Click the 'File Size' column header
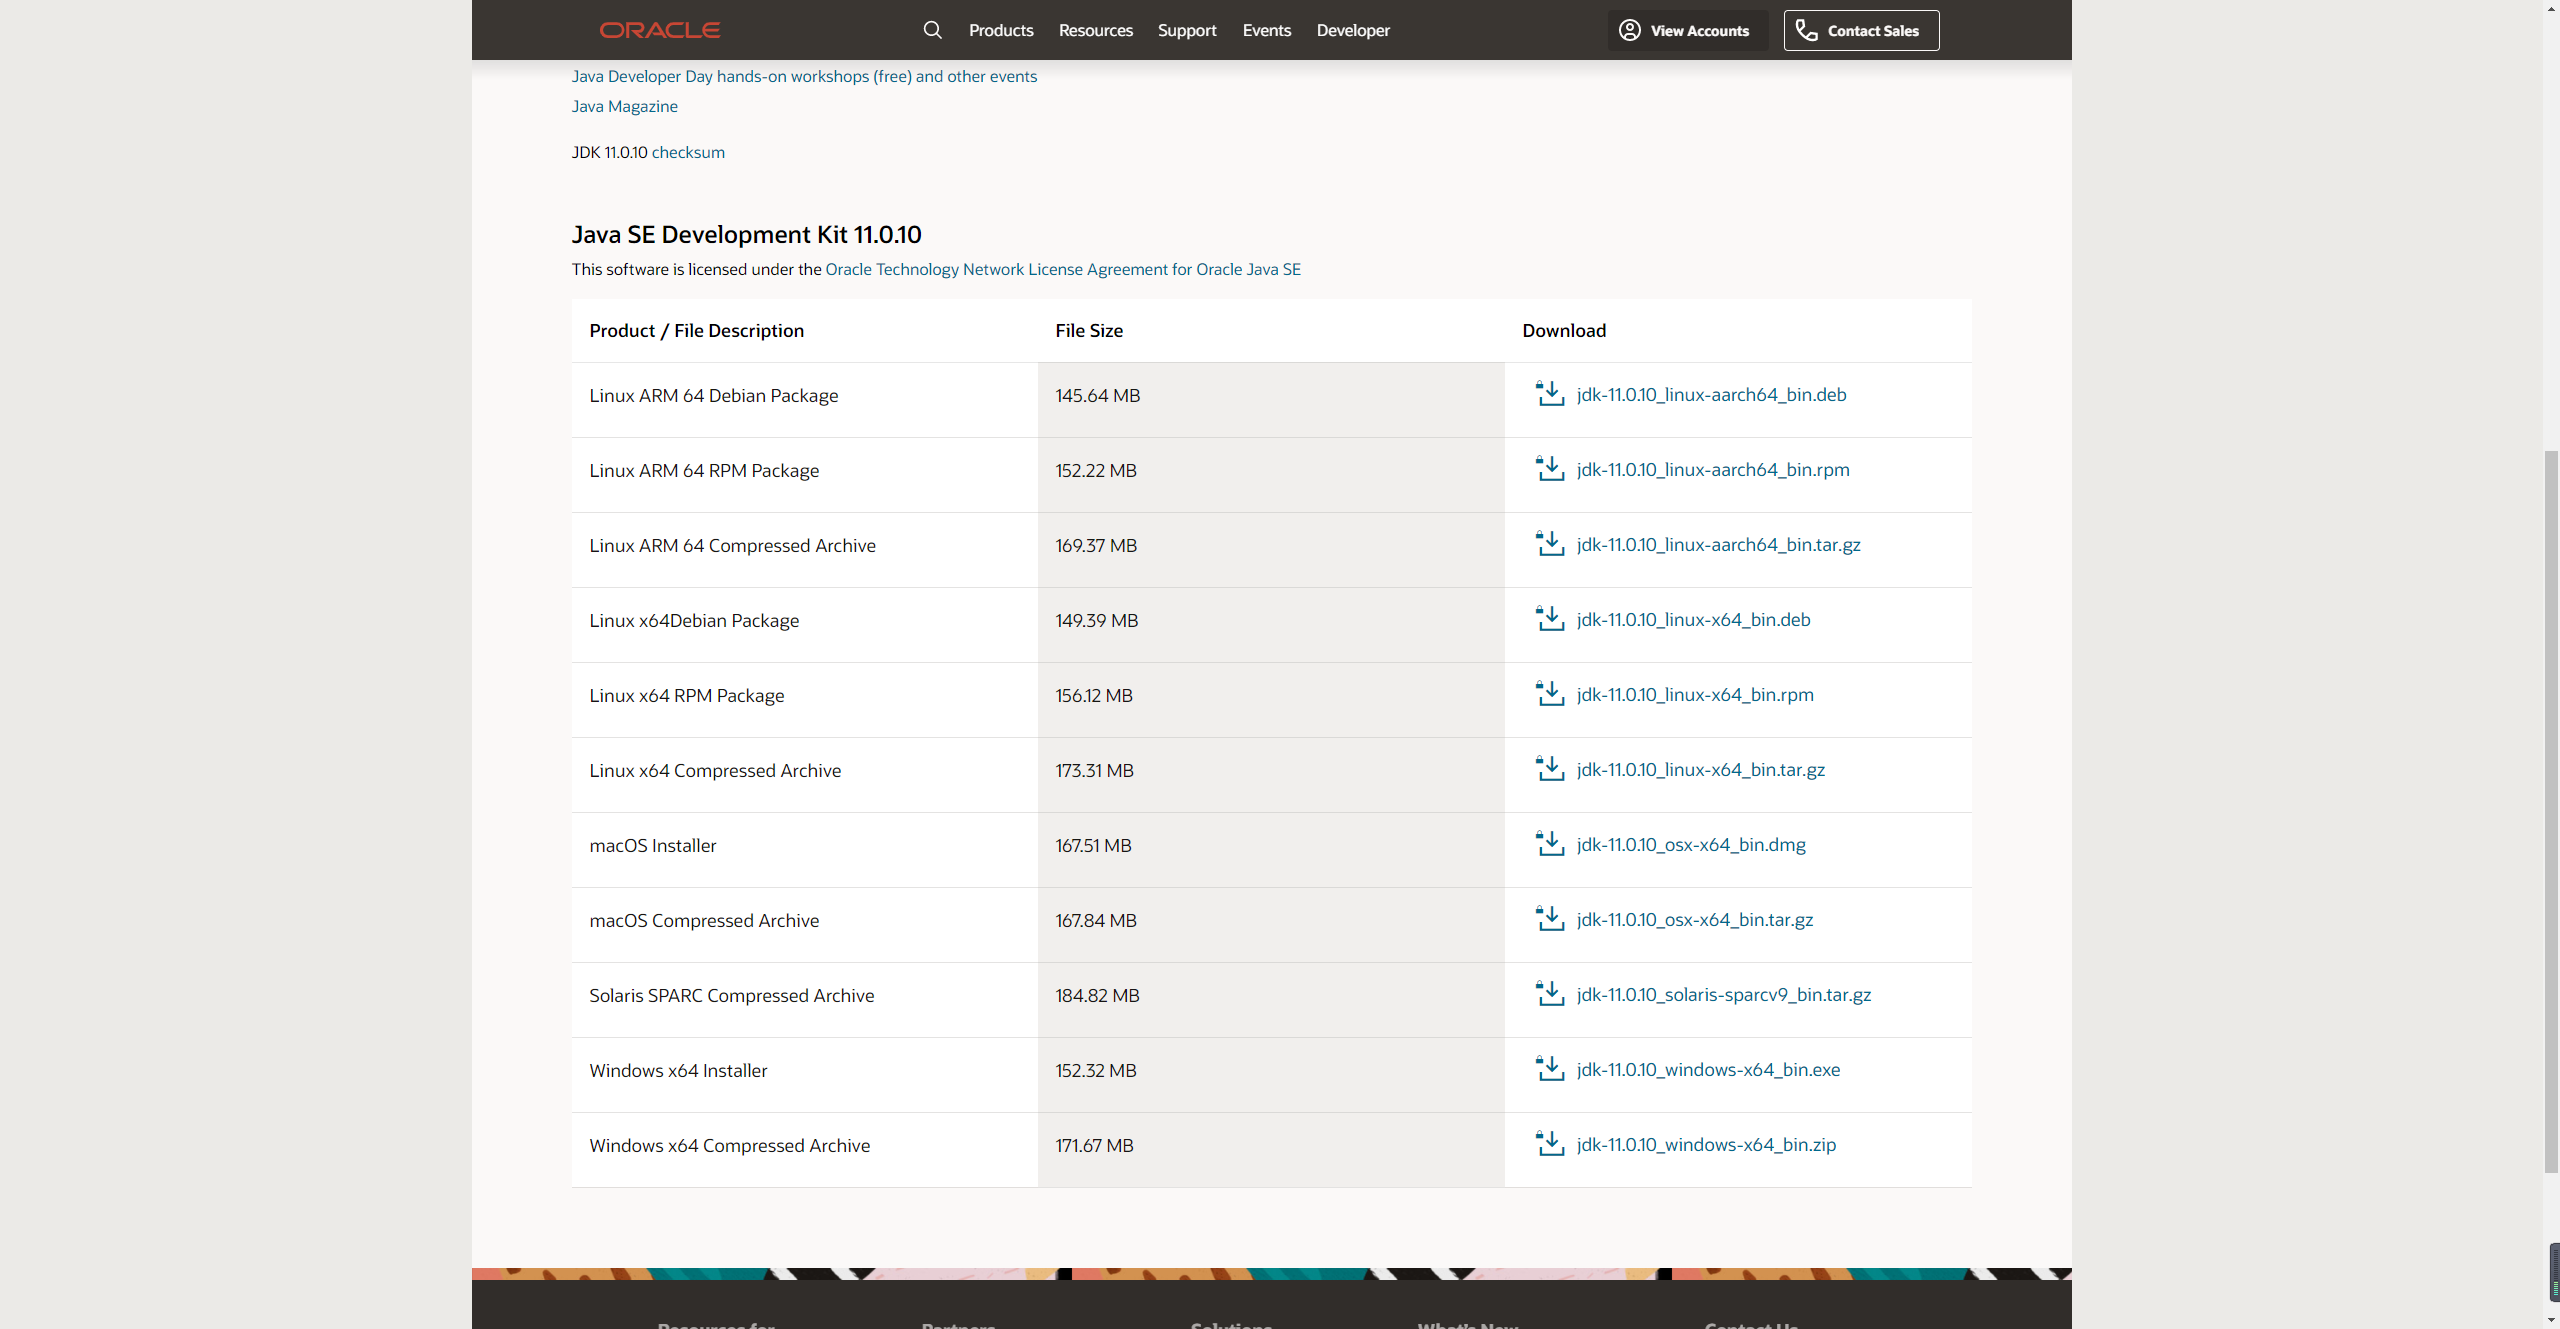Screen dimensions: 2560x1329 1089,330
